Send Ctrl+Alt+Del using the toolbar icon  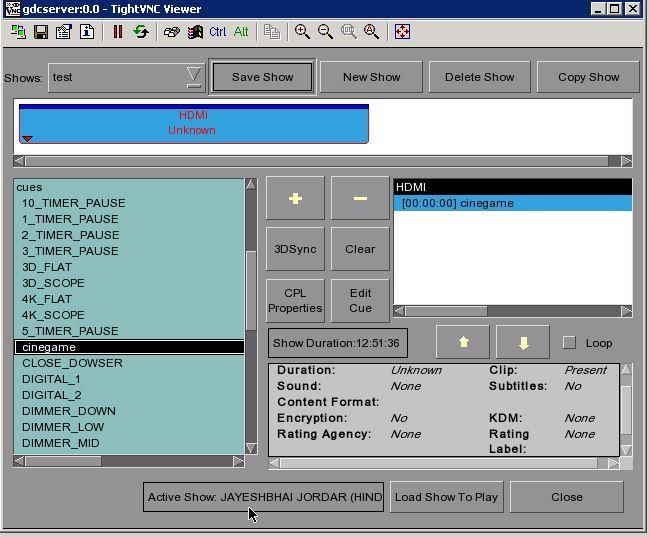(172, 32)
